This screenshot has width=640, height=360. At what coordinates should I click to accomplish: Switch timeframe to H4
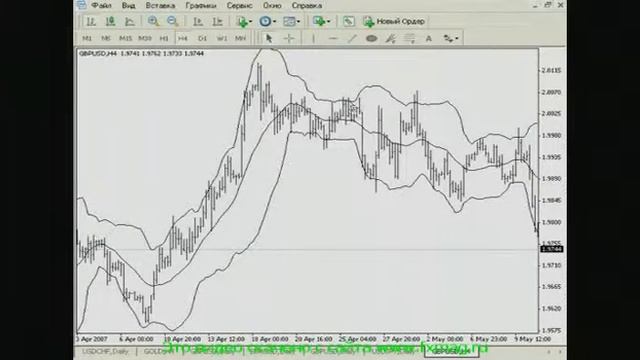(183, 38)
